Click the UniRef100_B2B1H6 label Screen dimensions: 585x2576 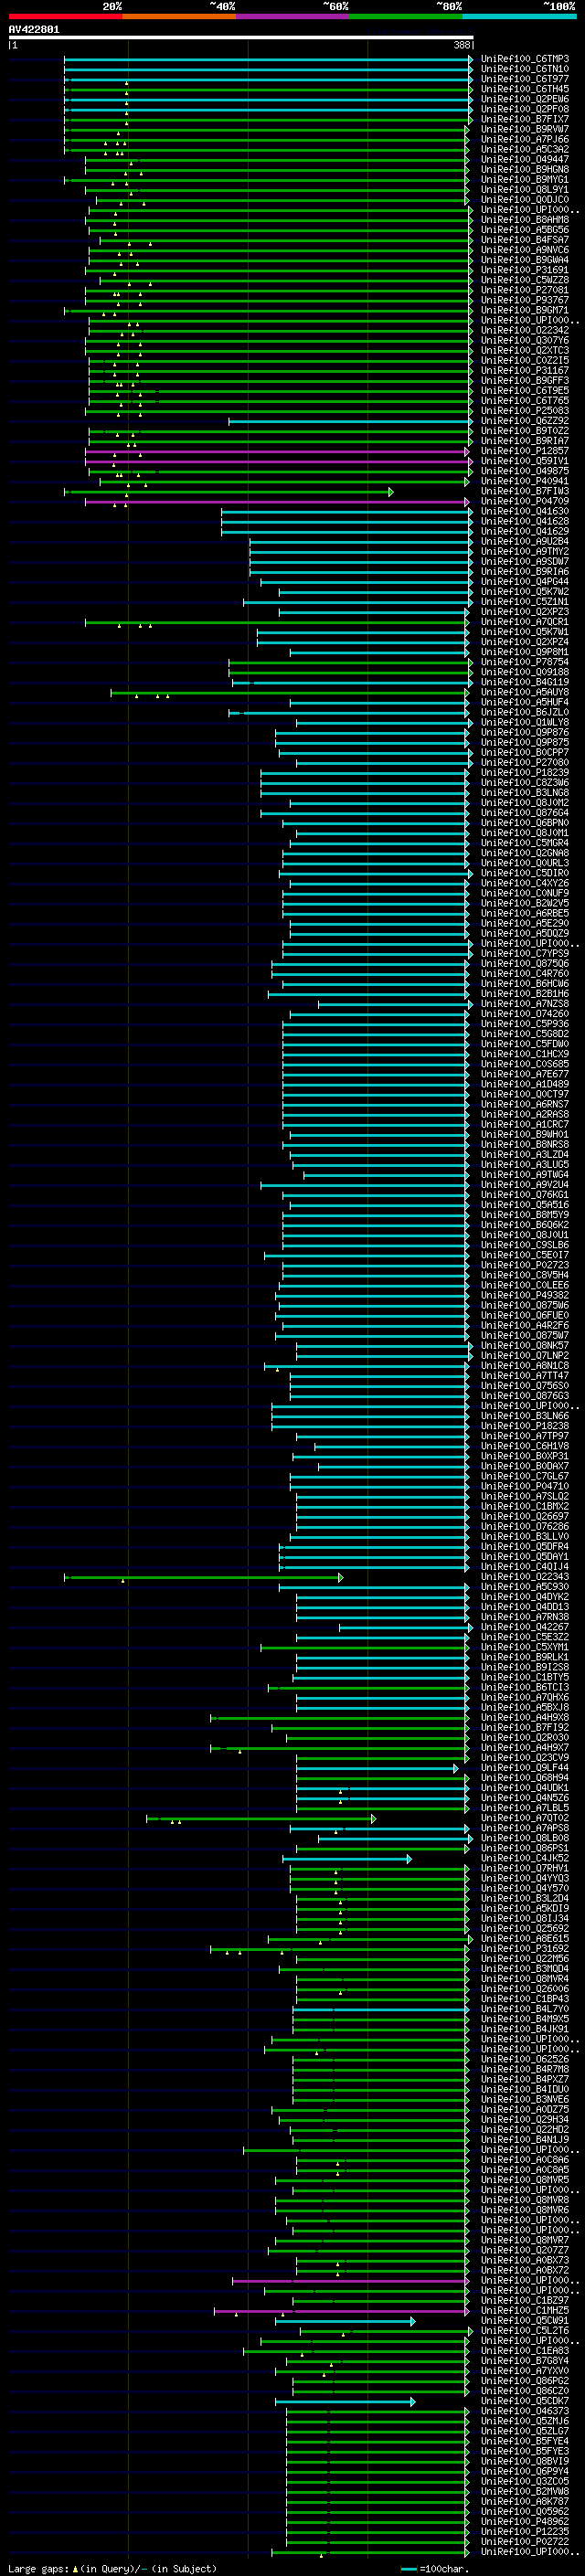point(525,994)
